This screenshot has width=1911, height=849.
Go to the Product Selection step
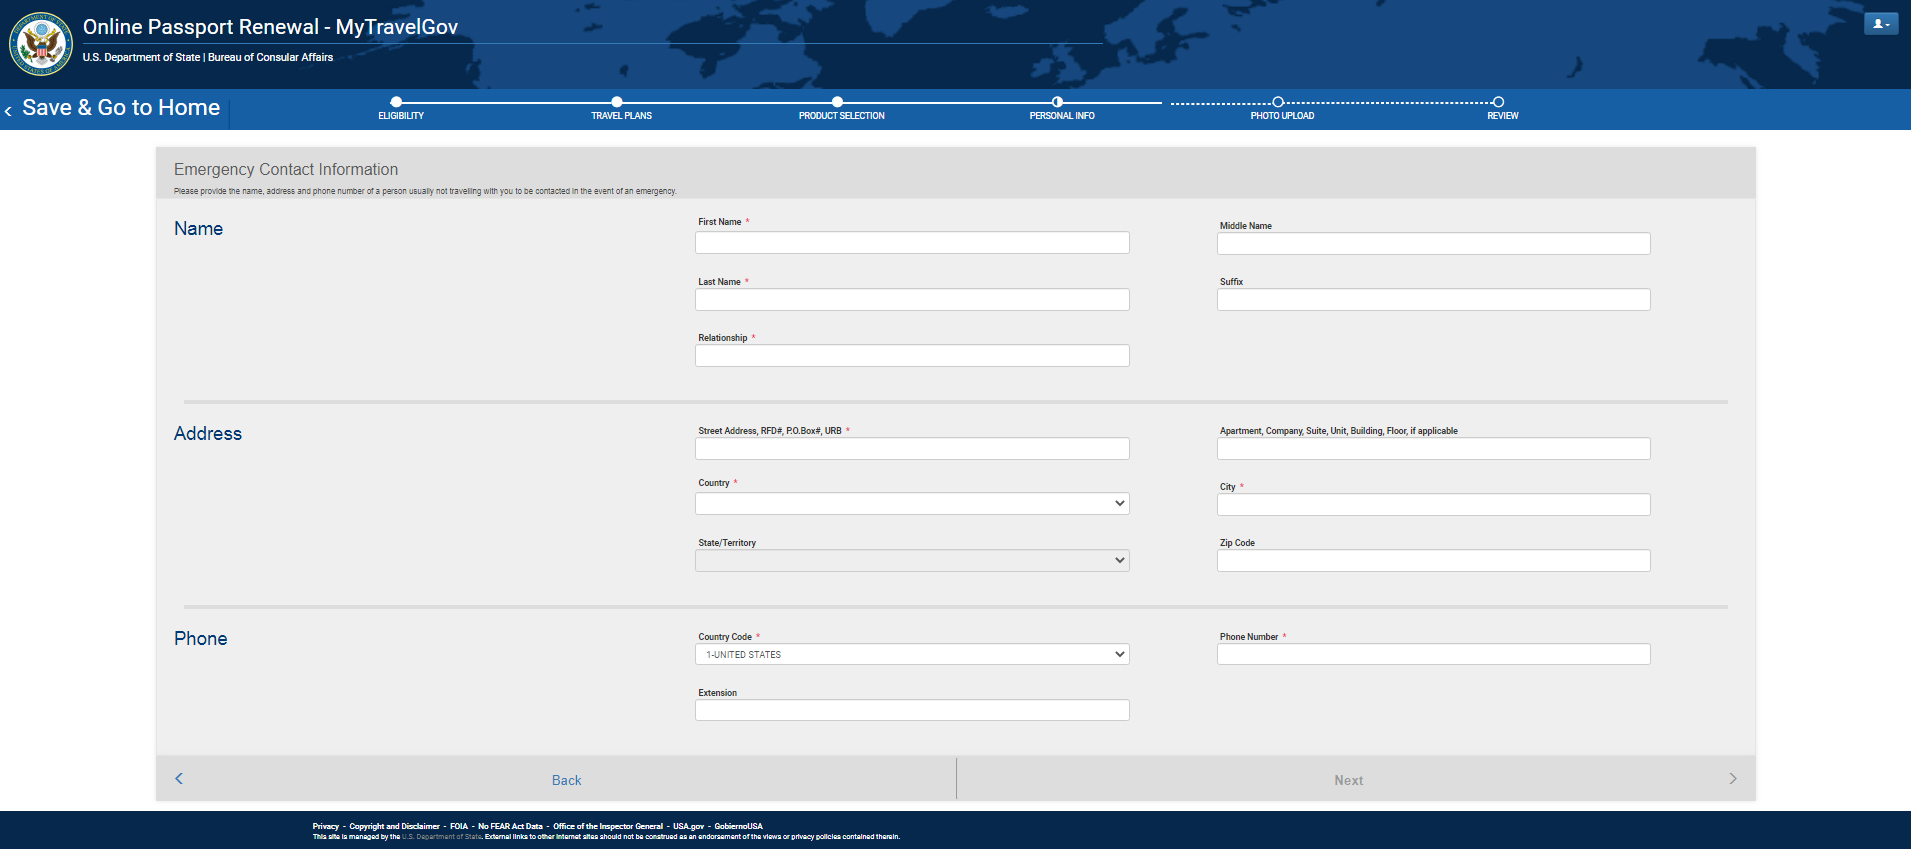[x=838, y=102]
